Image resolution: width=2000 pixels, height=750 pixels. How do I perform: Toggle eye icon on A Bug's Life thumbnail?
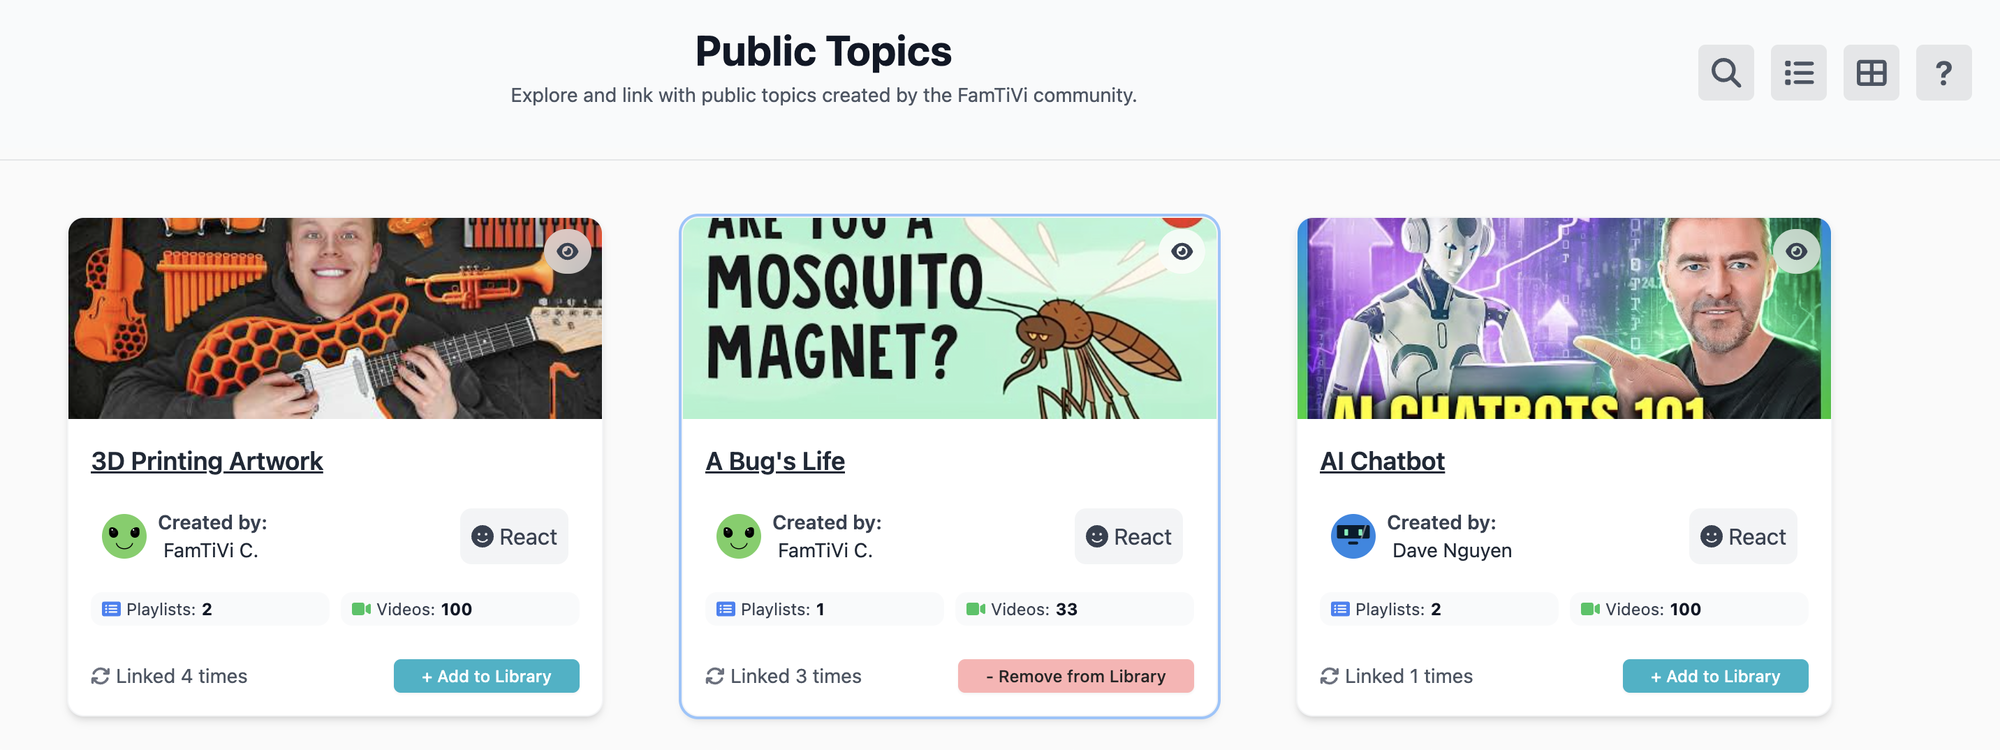[1182, 252]
